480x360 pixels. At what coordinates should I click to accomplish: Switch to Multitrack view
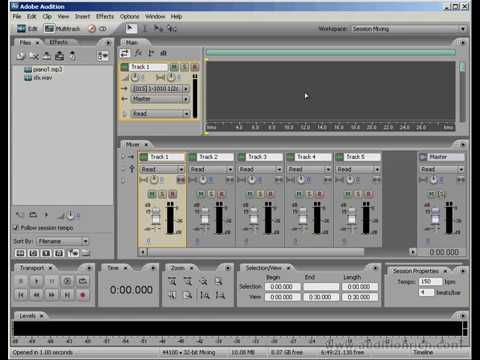click(62, 29)
